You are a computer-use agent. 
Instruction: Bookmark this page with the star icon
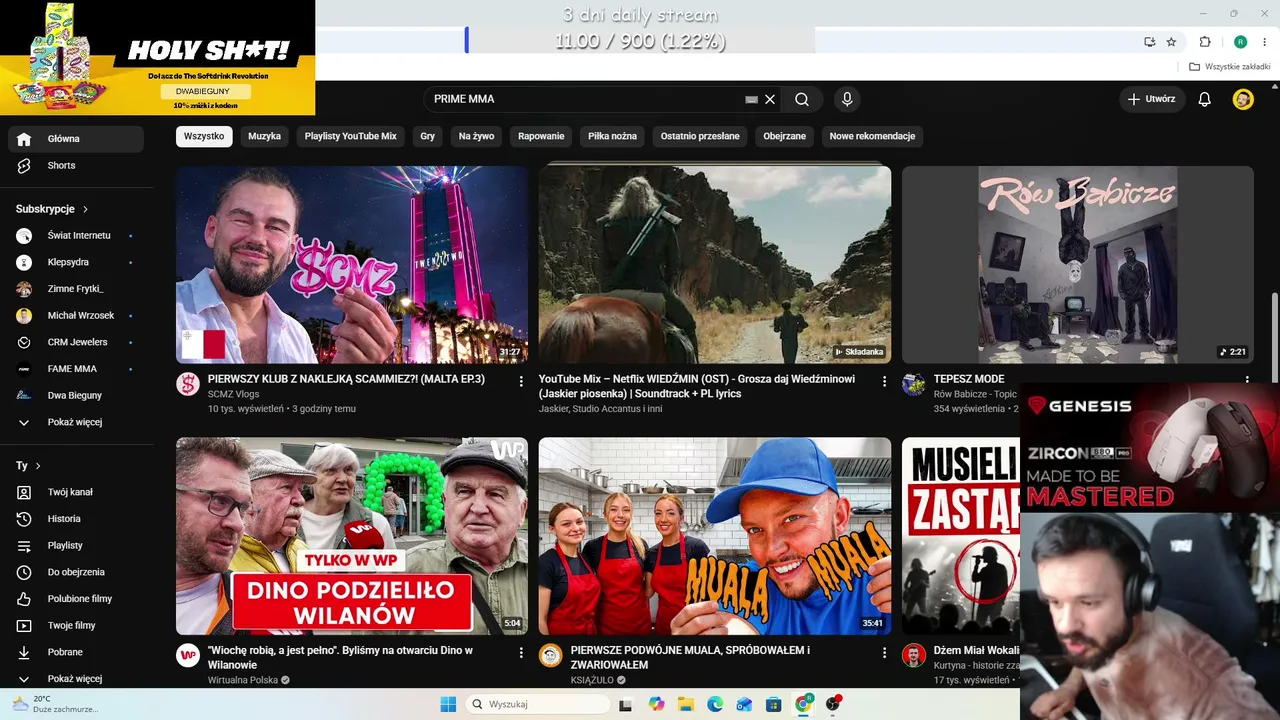coord(1171,42)
